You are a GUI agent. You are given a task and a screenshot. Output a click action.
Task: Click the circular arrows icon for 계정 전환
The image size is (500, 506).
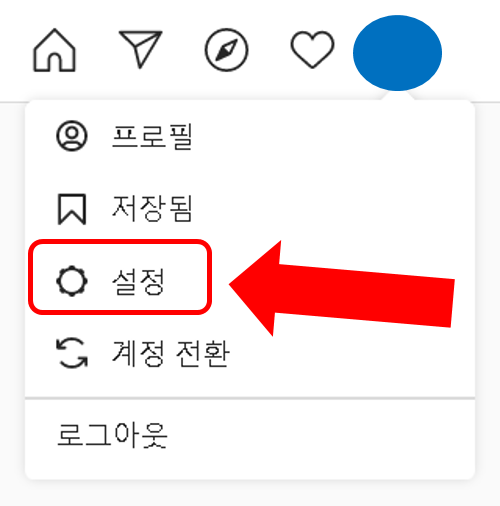[72, 353]
